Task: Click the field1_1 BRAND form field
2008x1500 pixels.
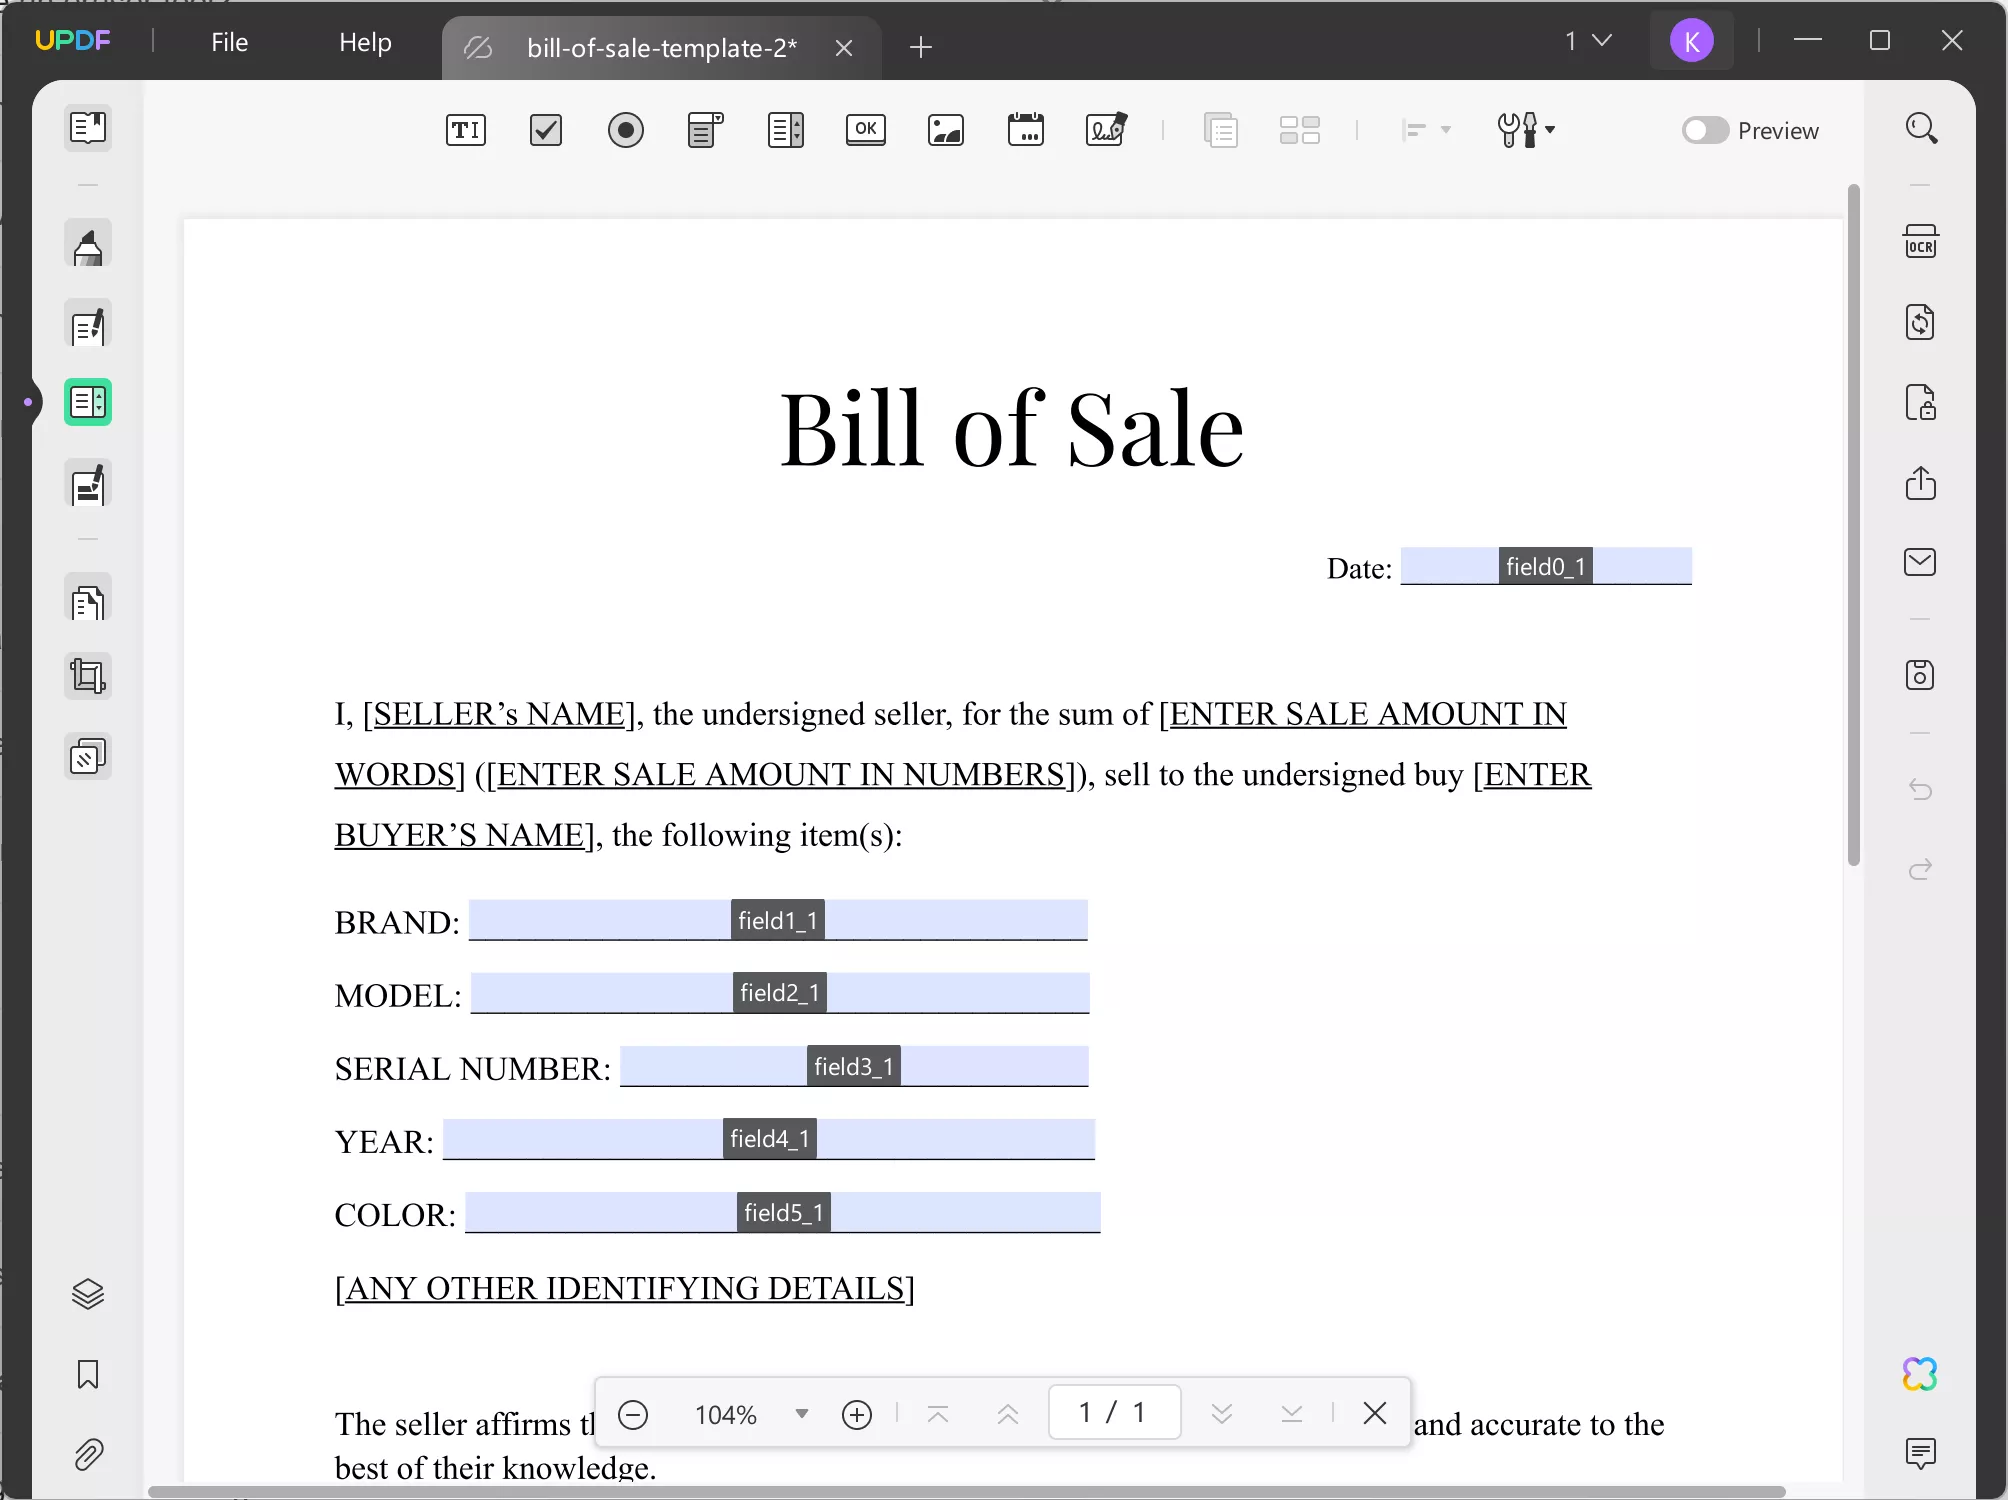Action: pos(778,920)
